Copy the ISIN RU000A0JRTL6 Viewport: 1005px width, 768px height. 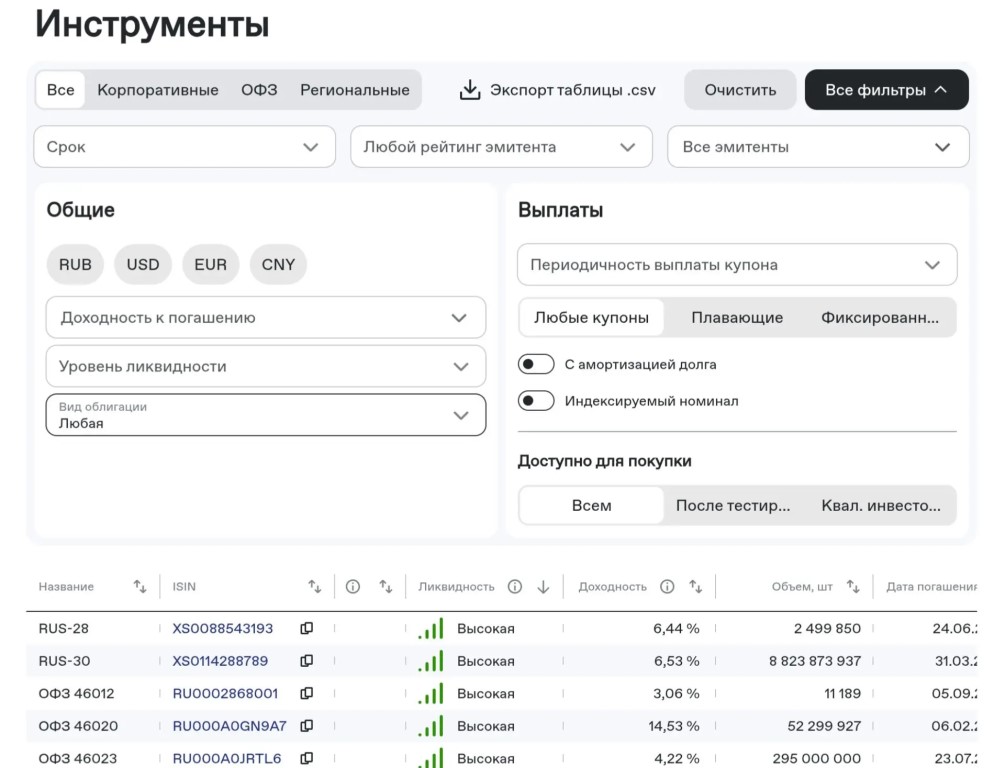pyautogui.click(x=307, y=758)
